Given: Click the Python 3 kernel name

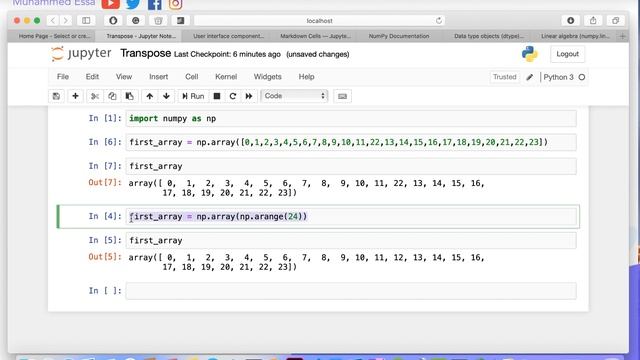Looking at the screenshot, I should coord(558,77).
